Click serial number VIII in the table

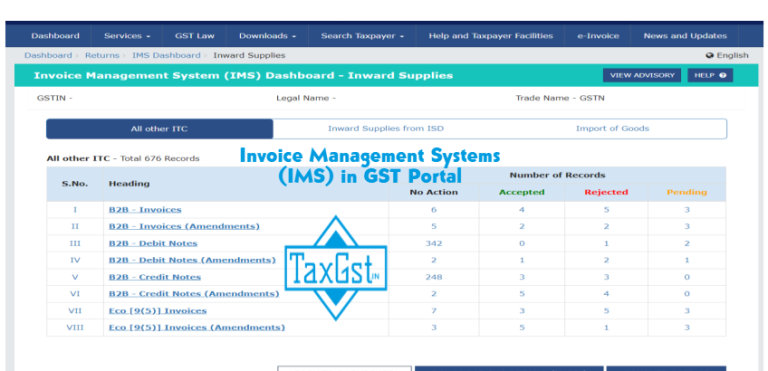click(75, 328)
